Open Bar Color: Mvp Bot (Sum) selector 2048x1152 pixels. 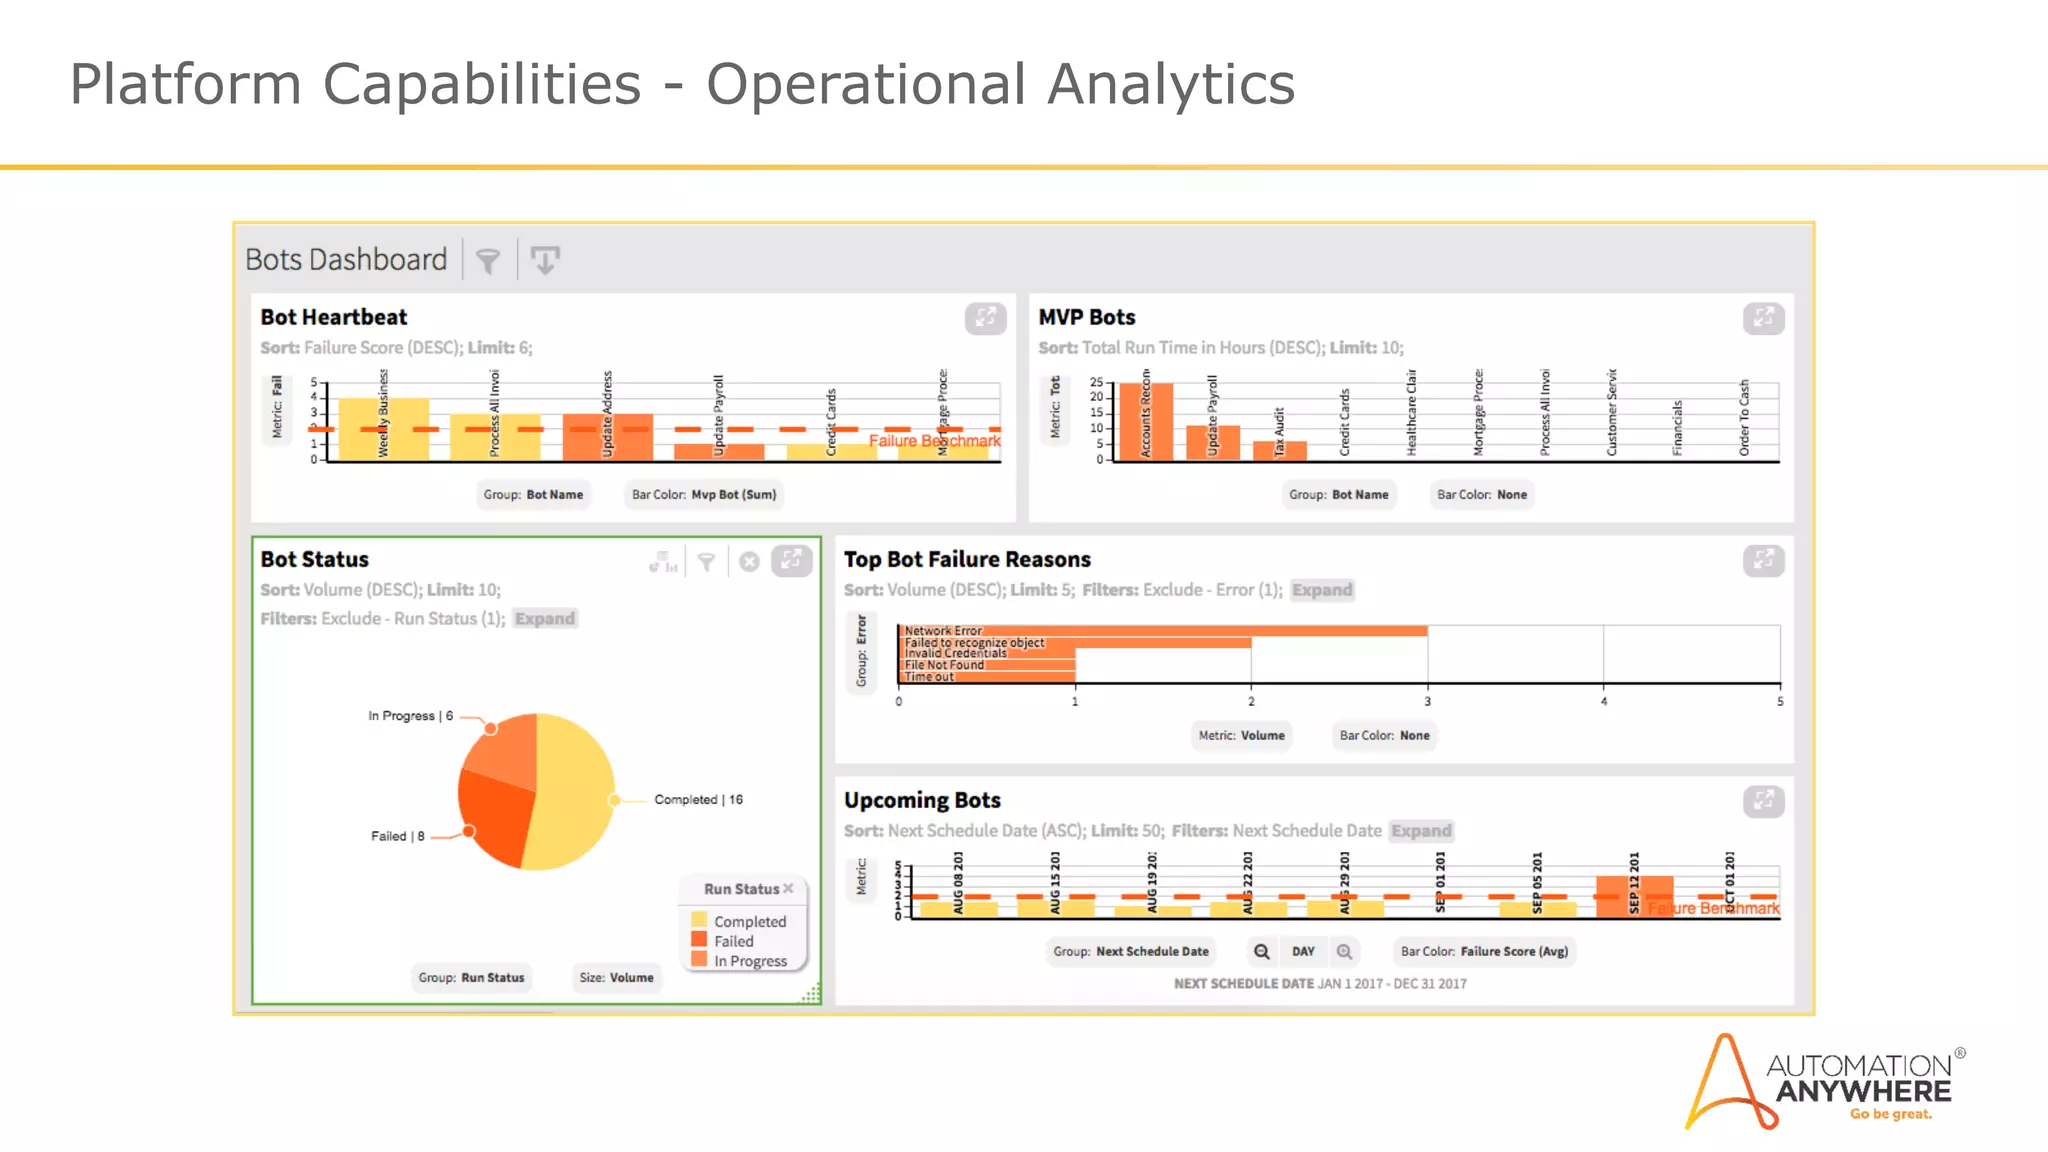[704, 495]
